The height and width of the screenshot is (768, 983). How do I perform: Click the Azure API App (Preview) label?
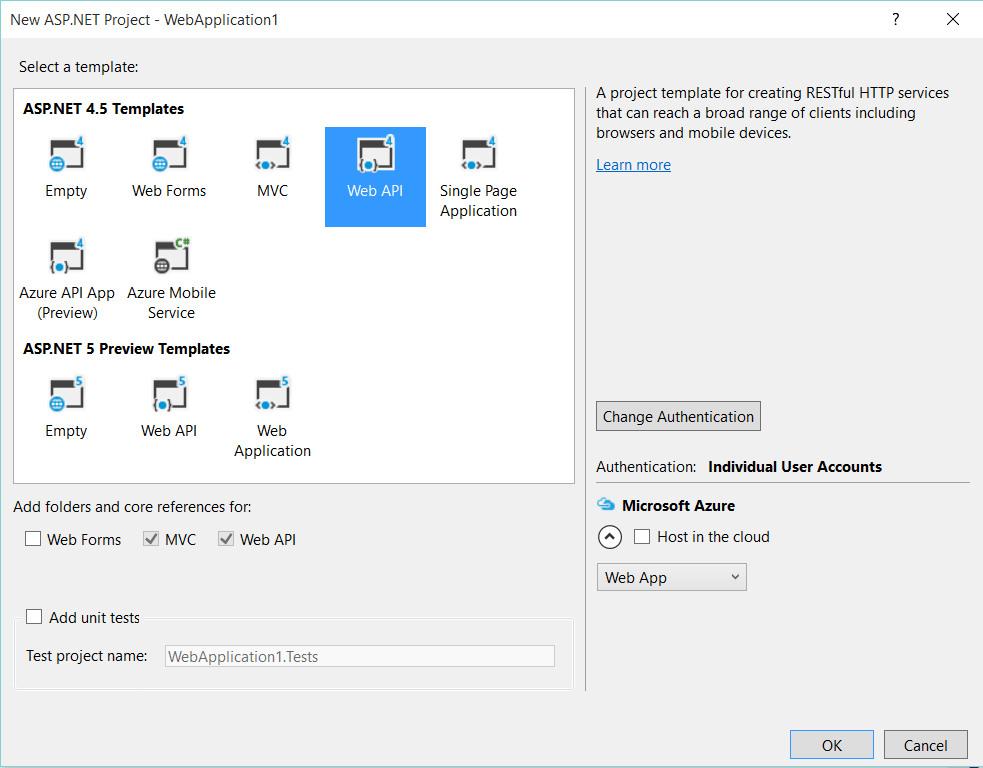point(67,303)
